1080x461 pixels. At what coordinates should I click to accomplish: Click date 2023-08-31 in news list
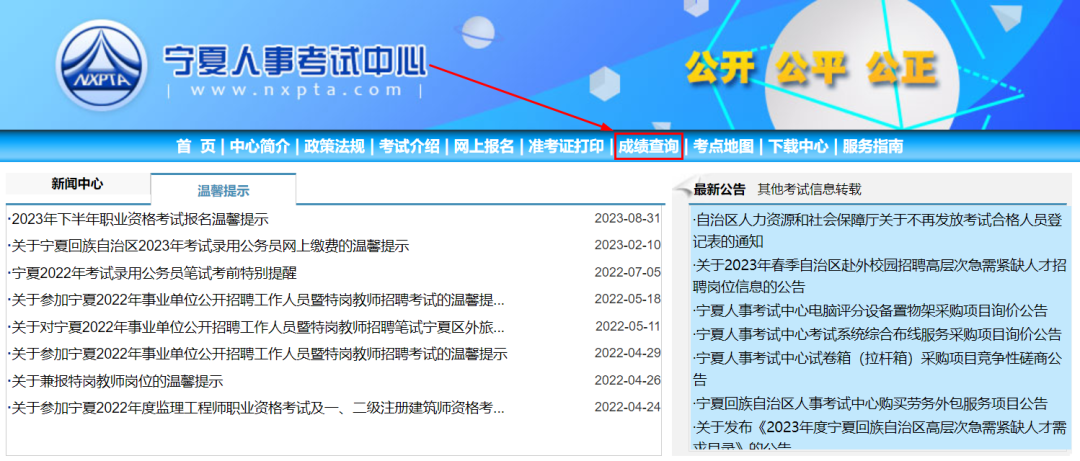(x=627, y=218)
